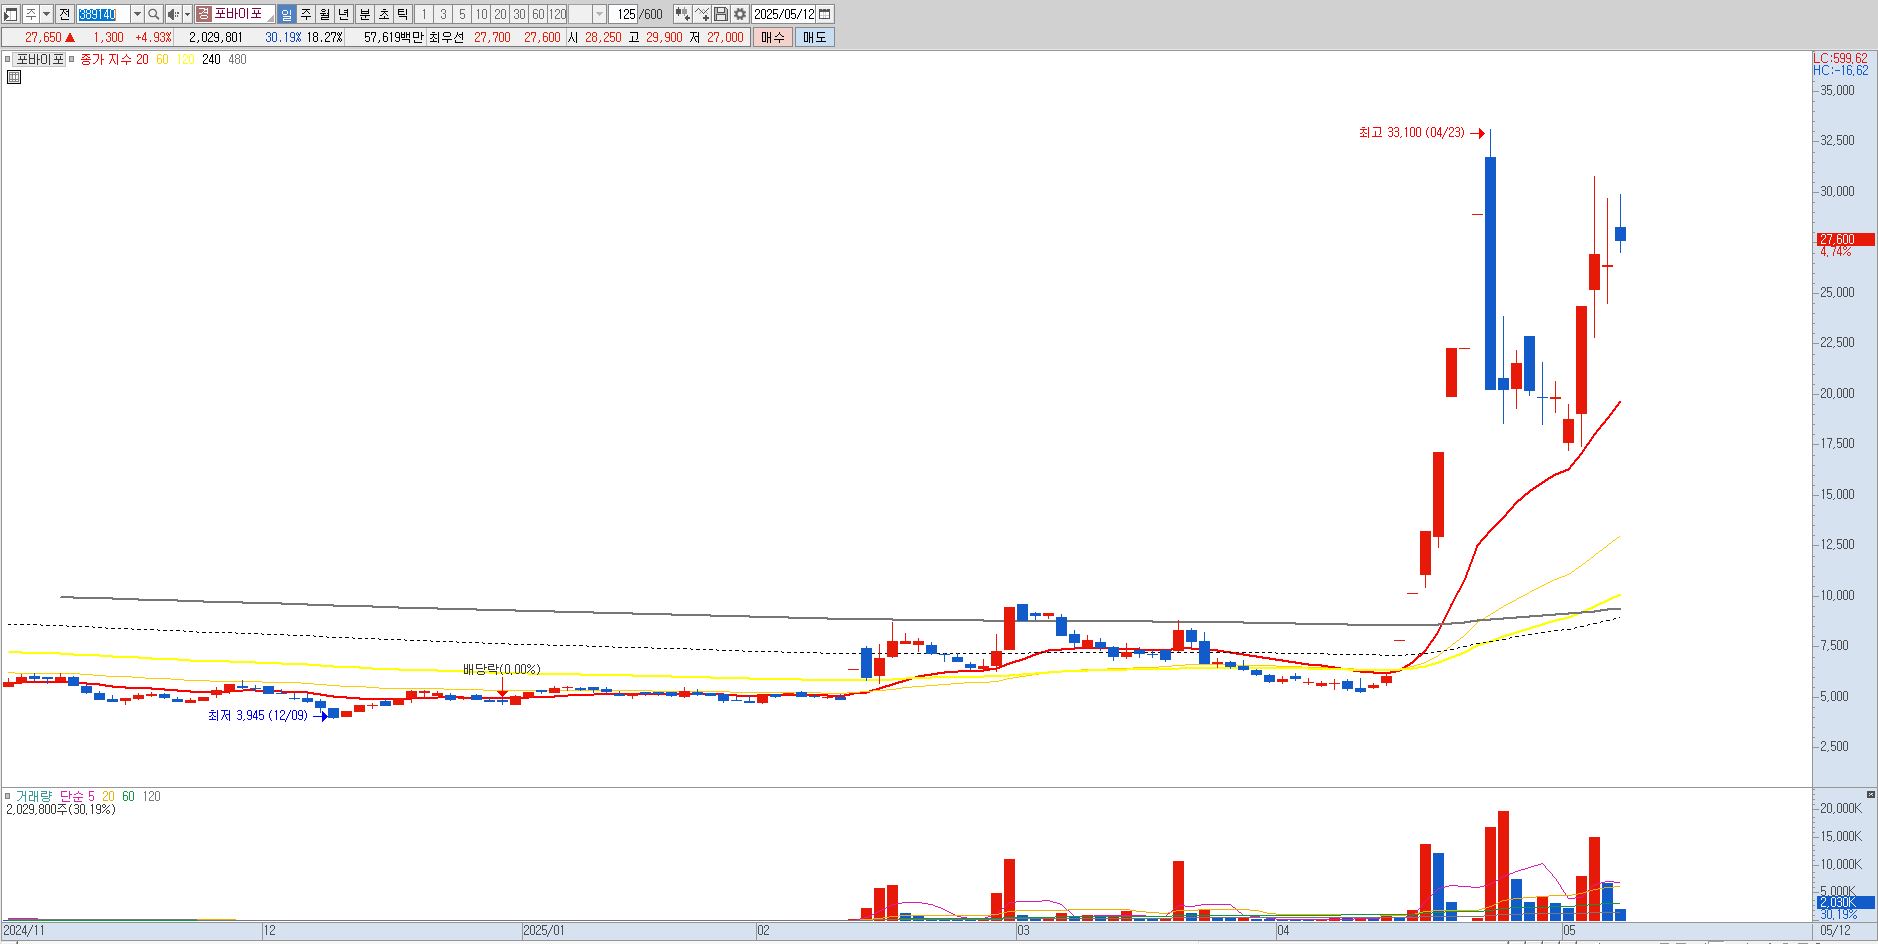This screenshot has width=1878, height=944.
Task: Click the 포바이포 legend label in chart
Action: (40, 59)
